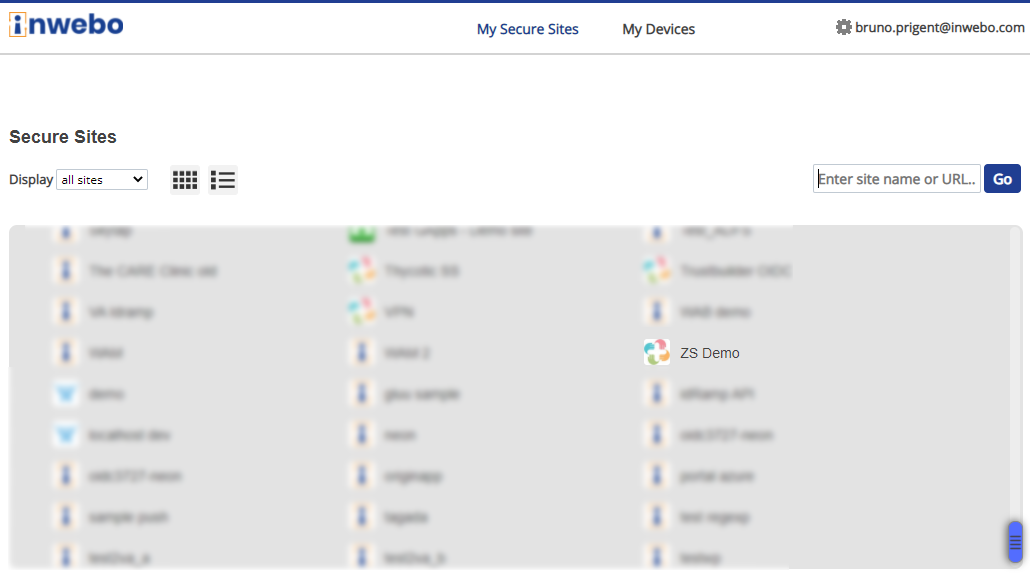This screenshot has height=576, width=1030.
Task: Open the My Secure Sites tab
Action: 527,29
